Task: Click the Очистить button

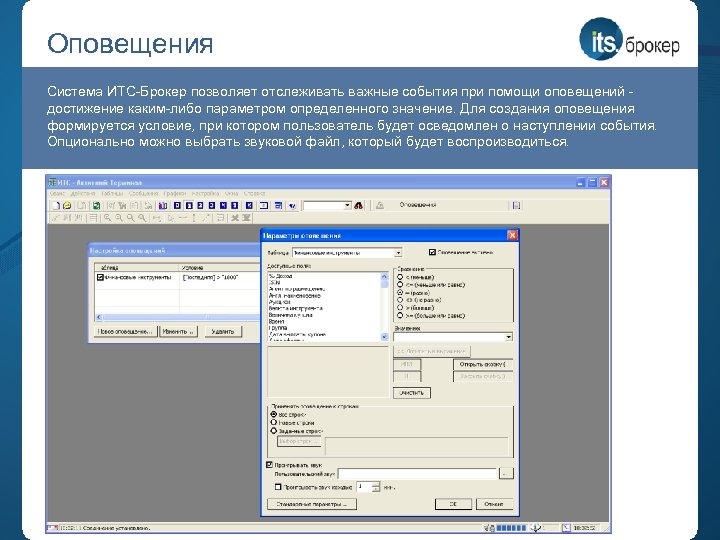Action: tap(411, 393)
